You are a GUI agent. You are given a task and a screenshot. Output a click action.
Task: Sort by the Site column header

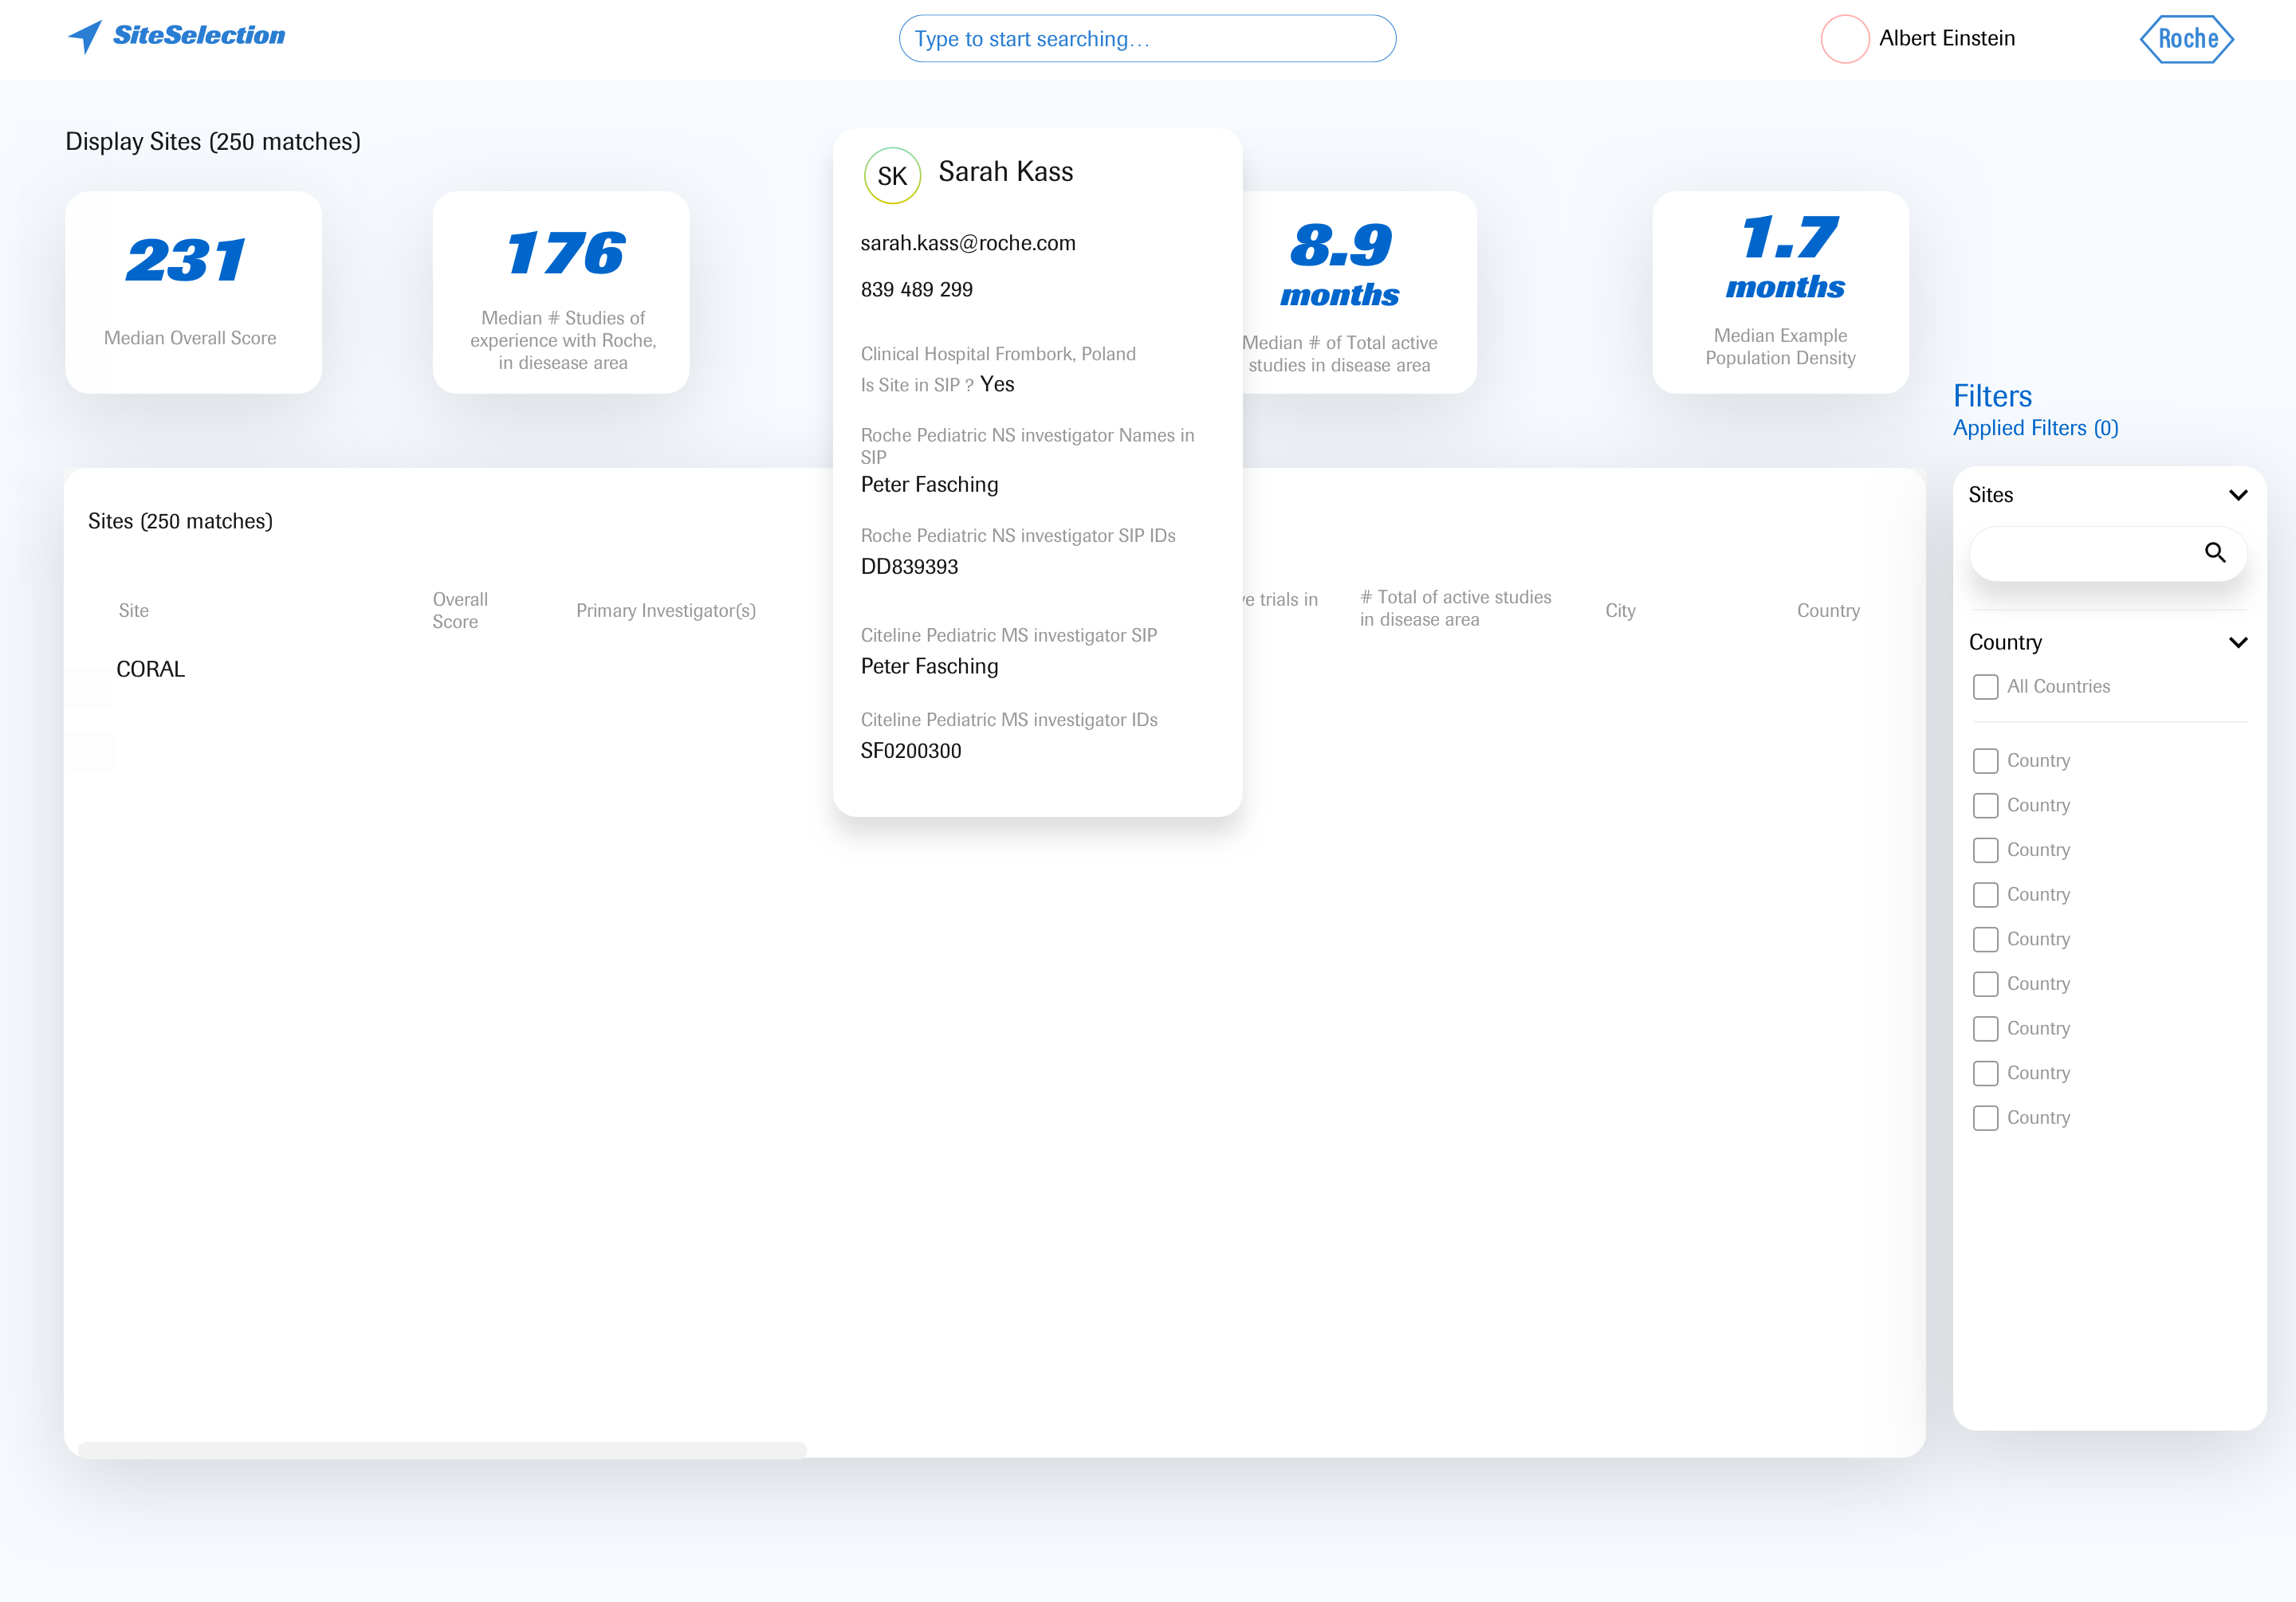pos(133,611)
